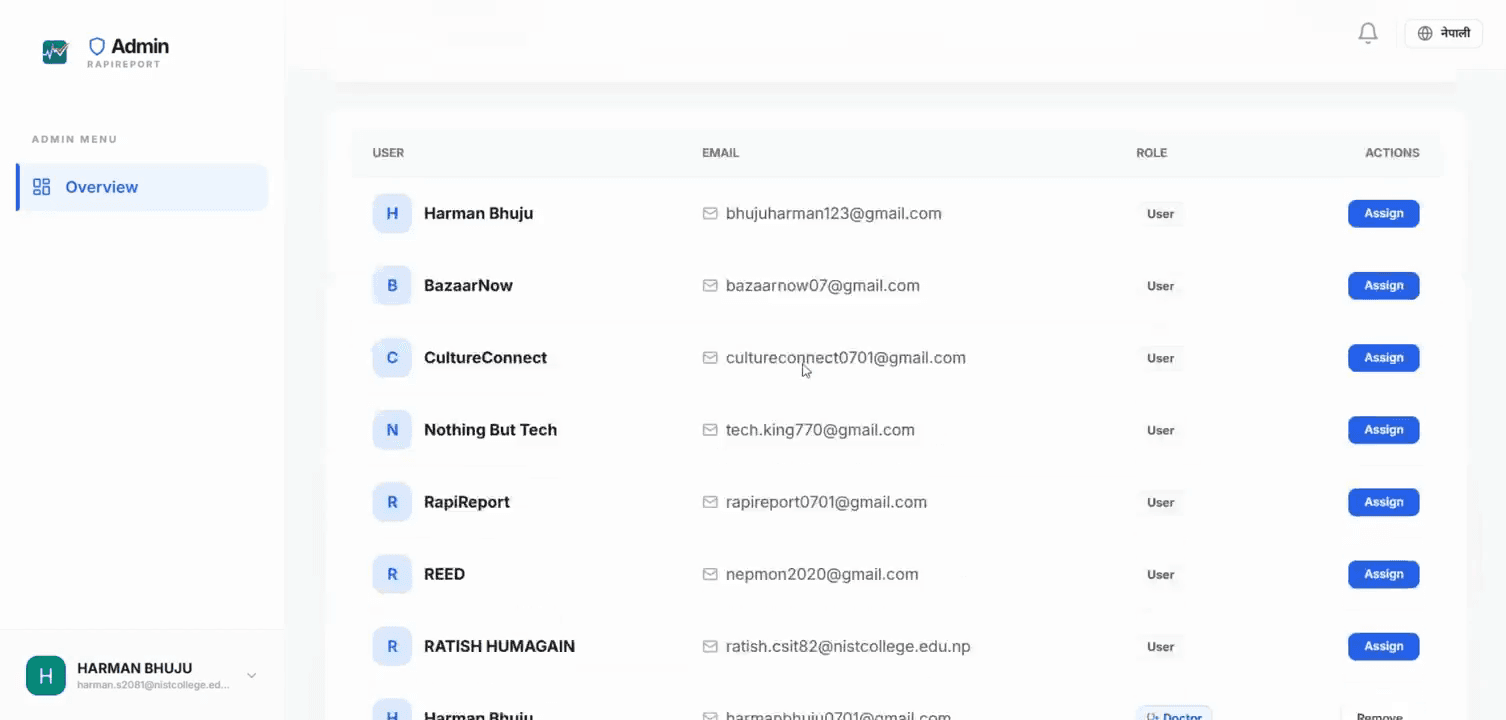
Task: Click the globe icon in language switcher
Action: pos(1425,33)
